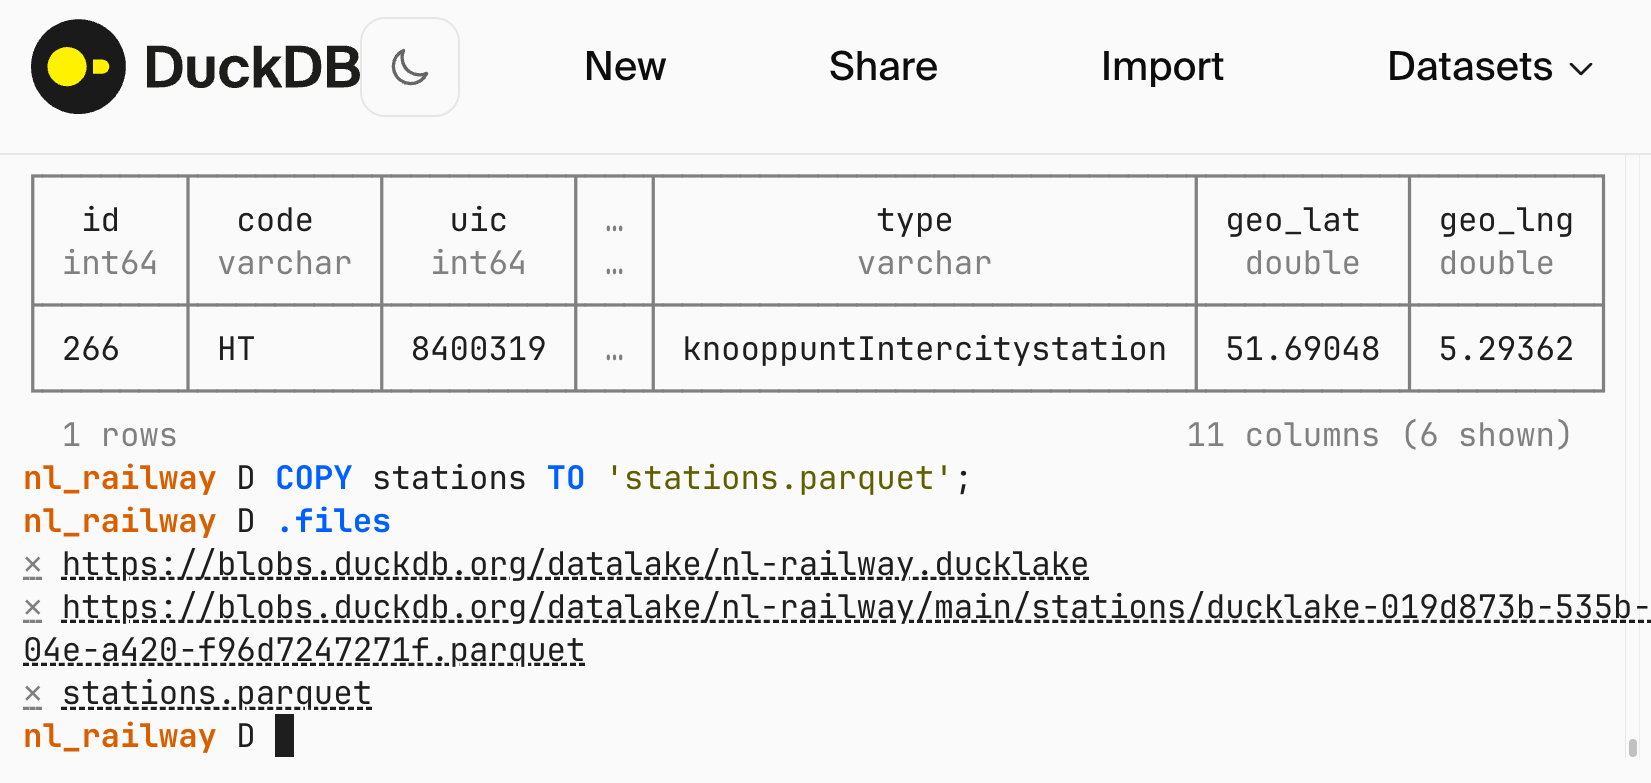
Task: Click the terminal prompt cursor to focus input
Action: coord(285,736)
